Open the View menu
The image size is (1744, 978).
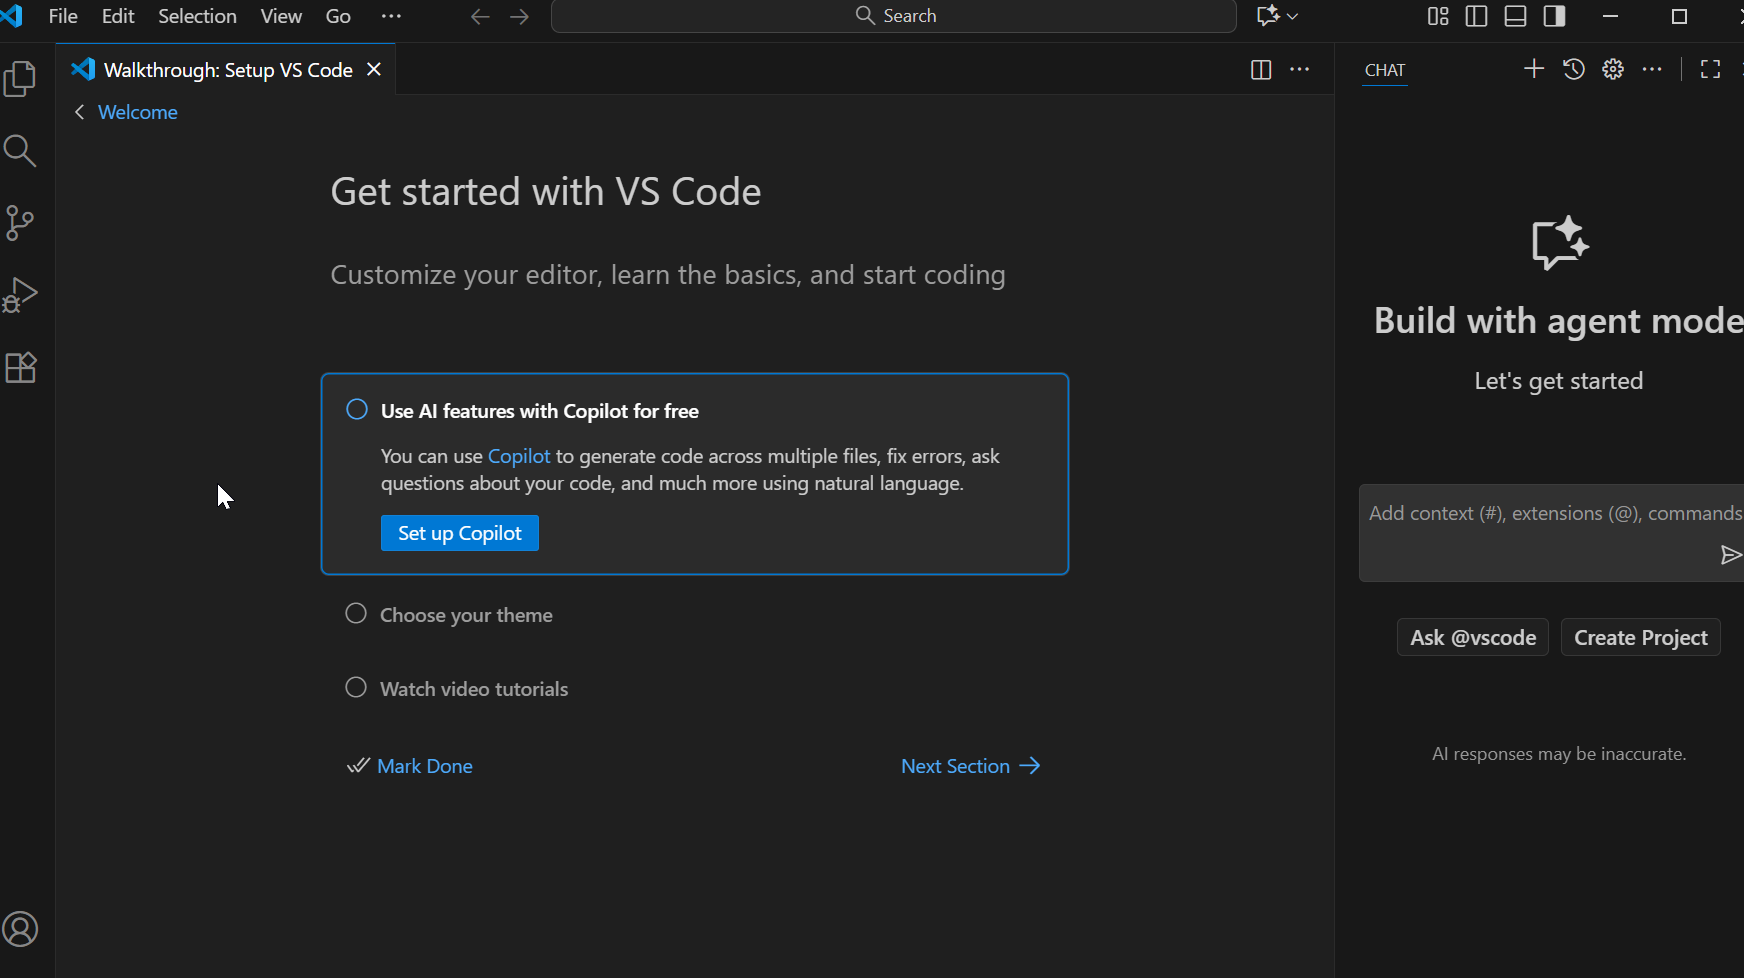point(281,16)
